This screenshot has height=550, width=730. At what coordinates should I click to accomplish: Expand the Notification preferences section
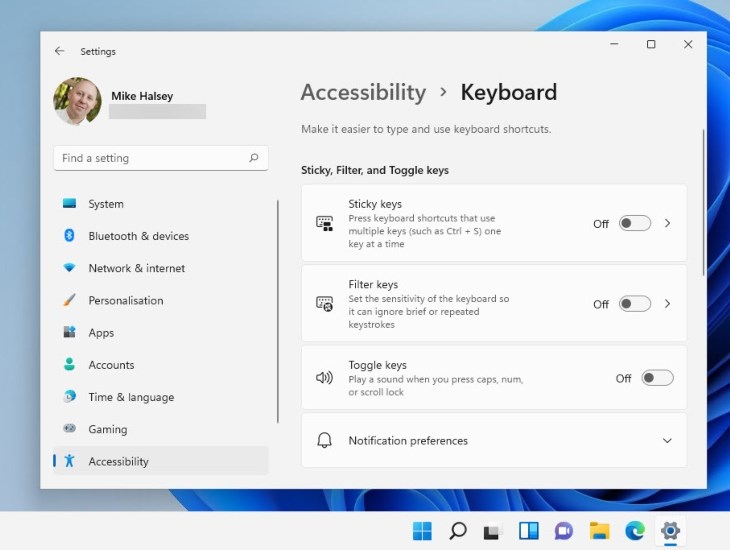pos(667,441)
